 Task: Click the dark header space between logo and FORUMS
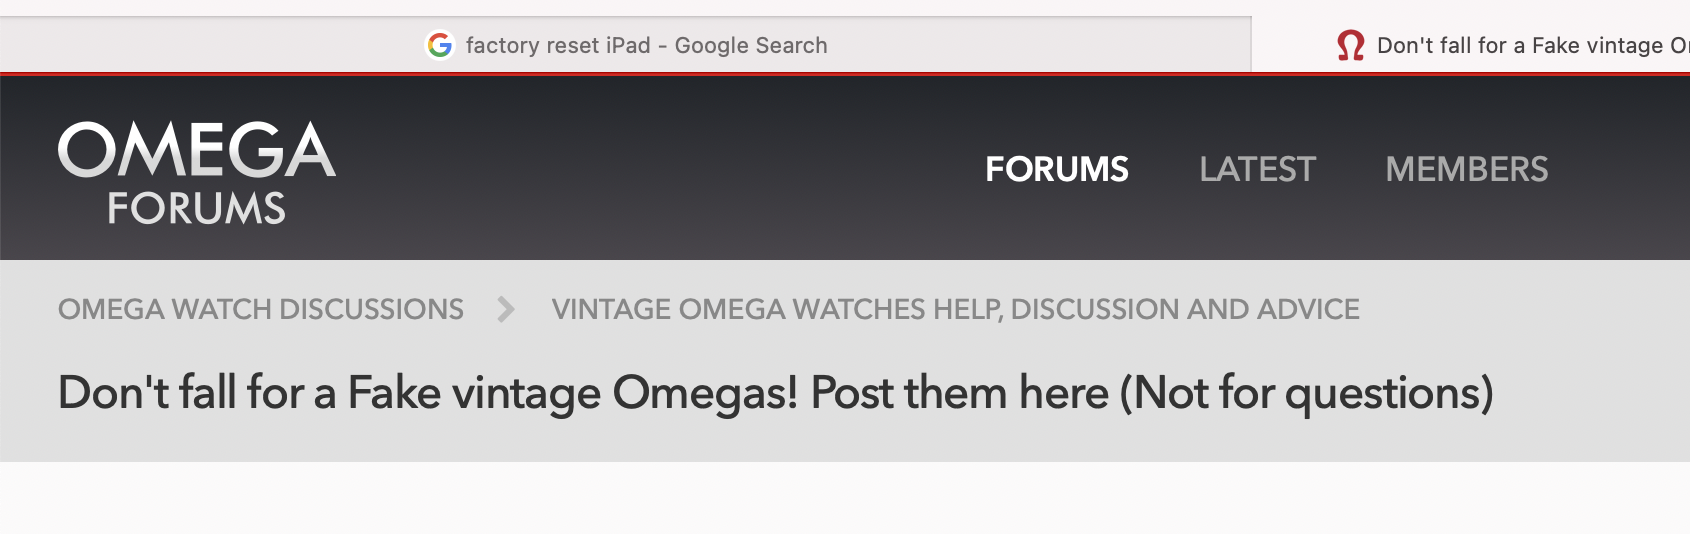click(650, 169)
